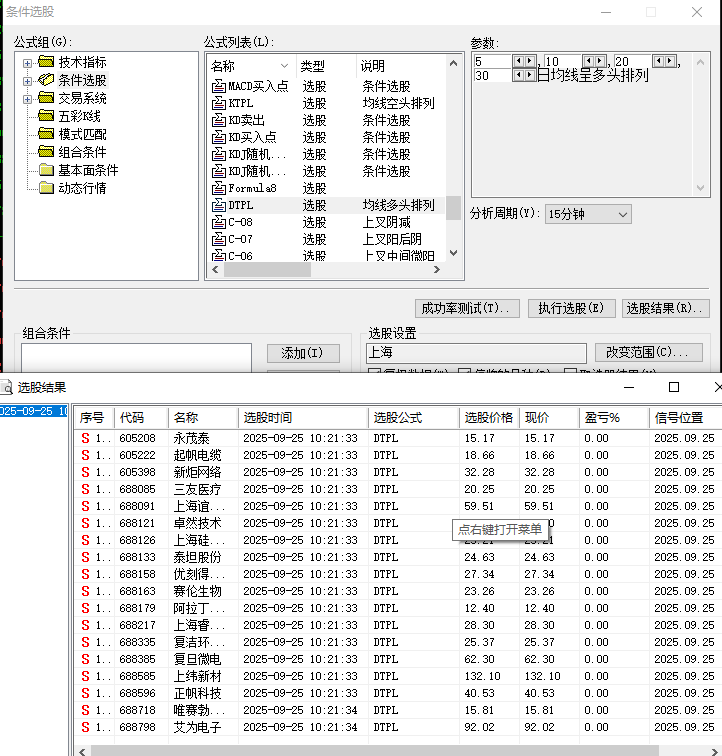The width and height of the screenshot is (722, 756).
Task: Click the 技术指标 folder icon
Action: [46, 62]
